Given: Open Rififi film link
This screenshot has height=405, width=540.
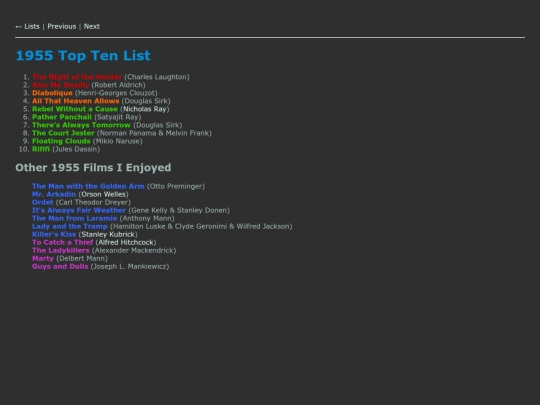Looking at the screenshot, I should pos(41,149).
